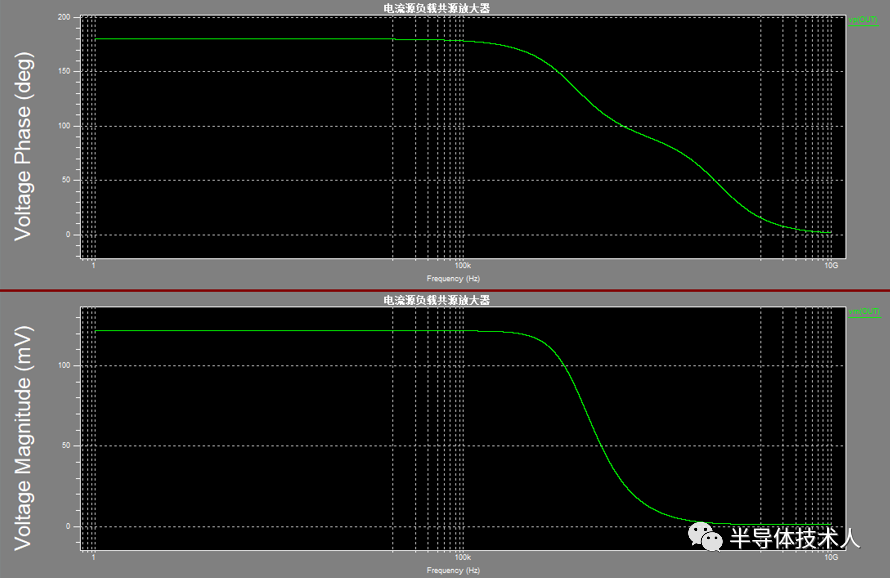Click the 200 tick on phase axis
Screen dimensions: 890x578
tap(64, 17)
